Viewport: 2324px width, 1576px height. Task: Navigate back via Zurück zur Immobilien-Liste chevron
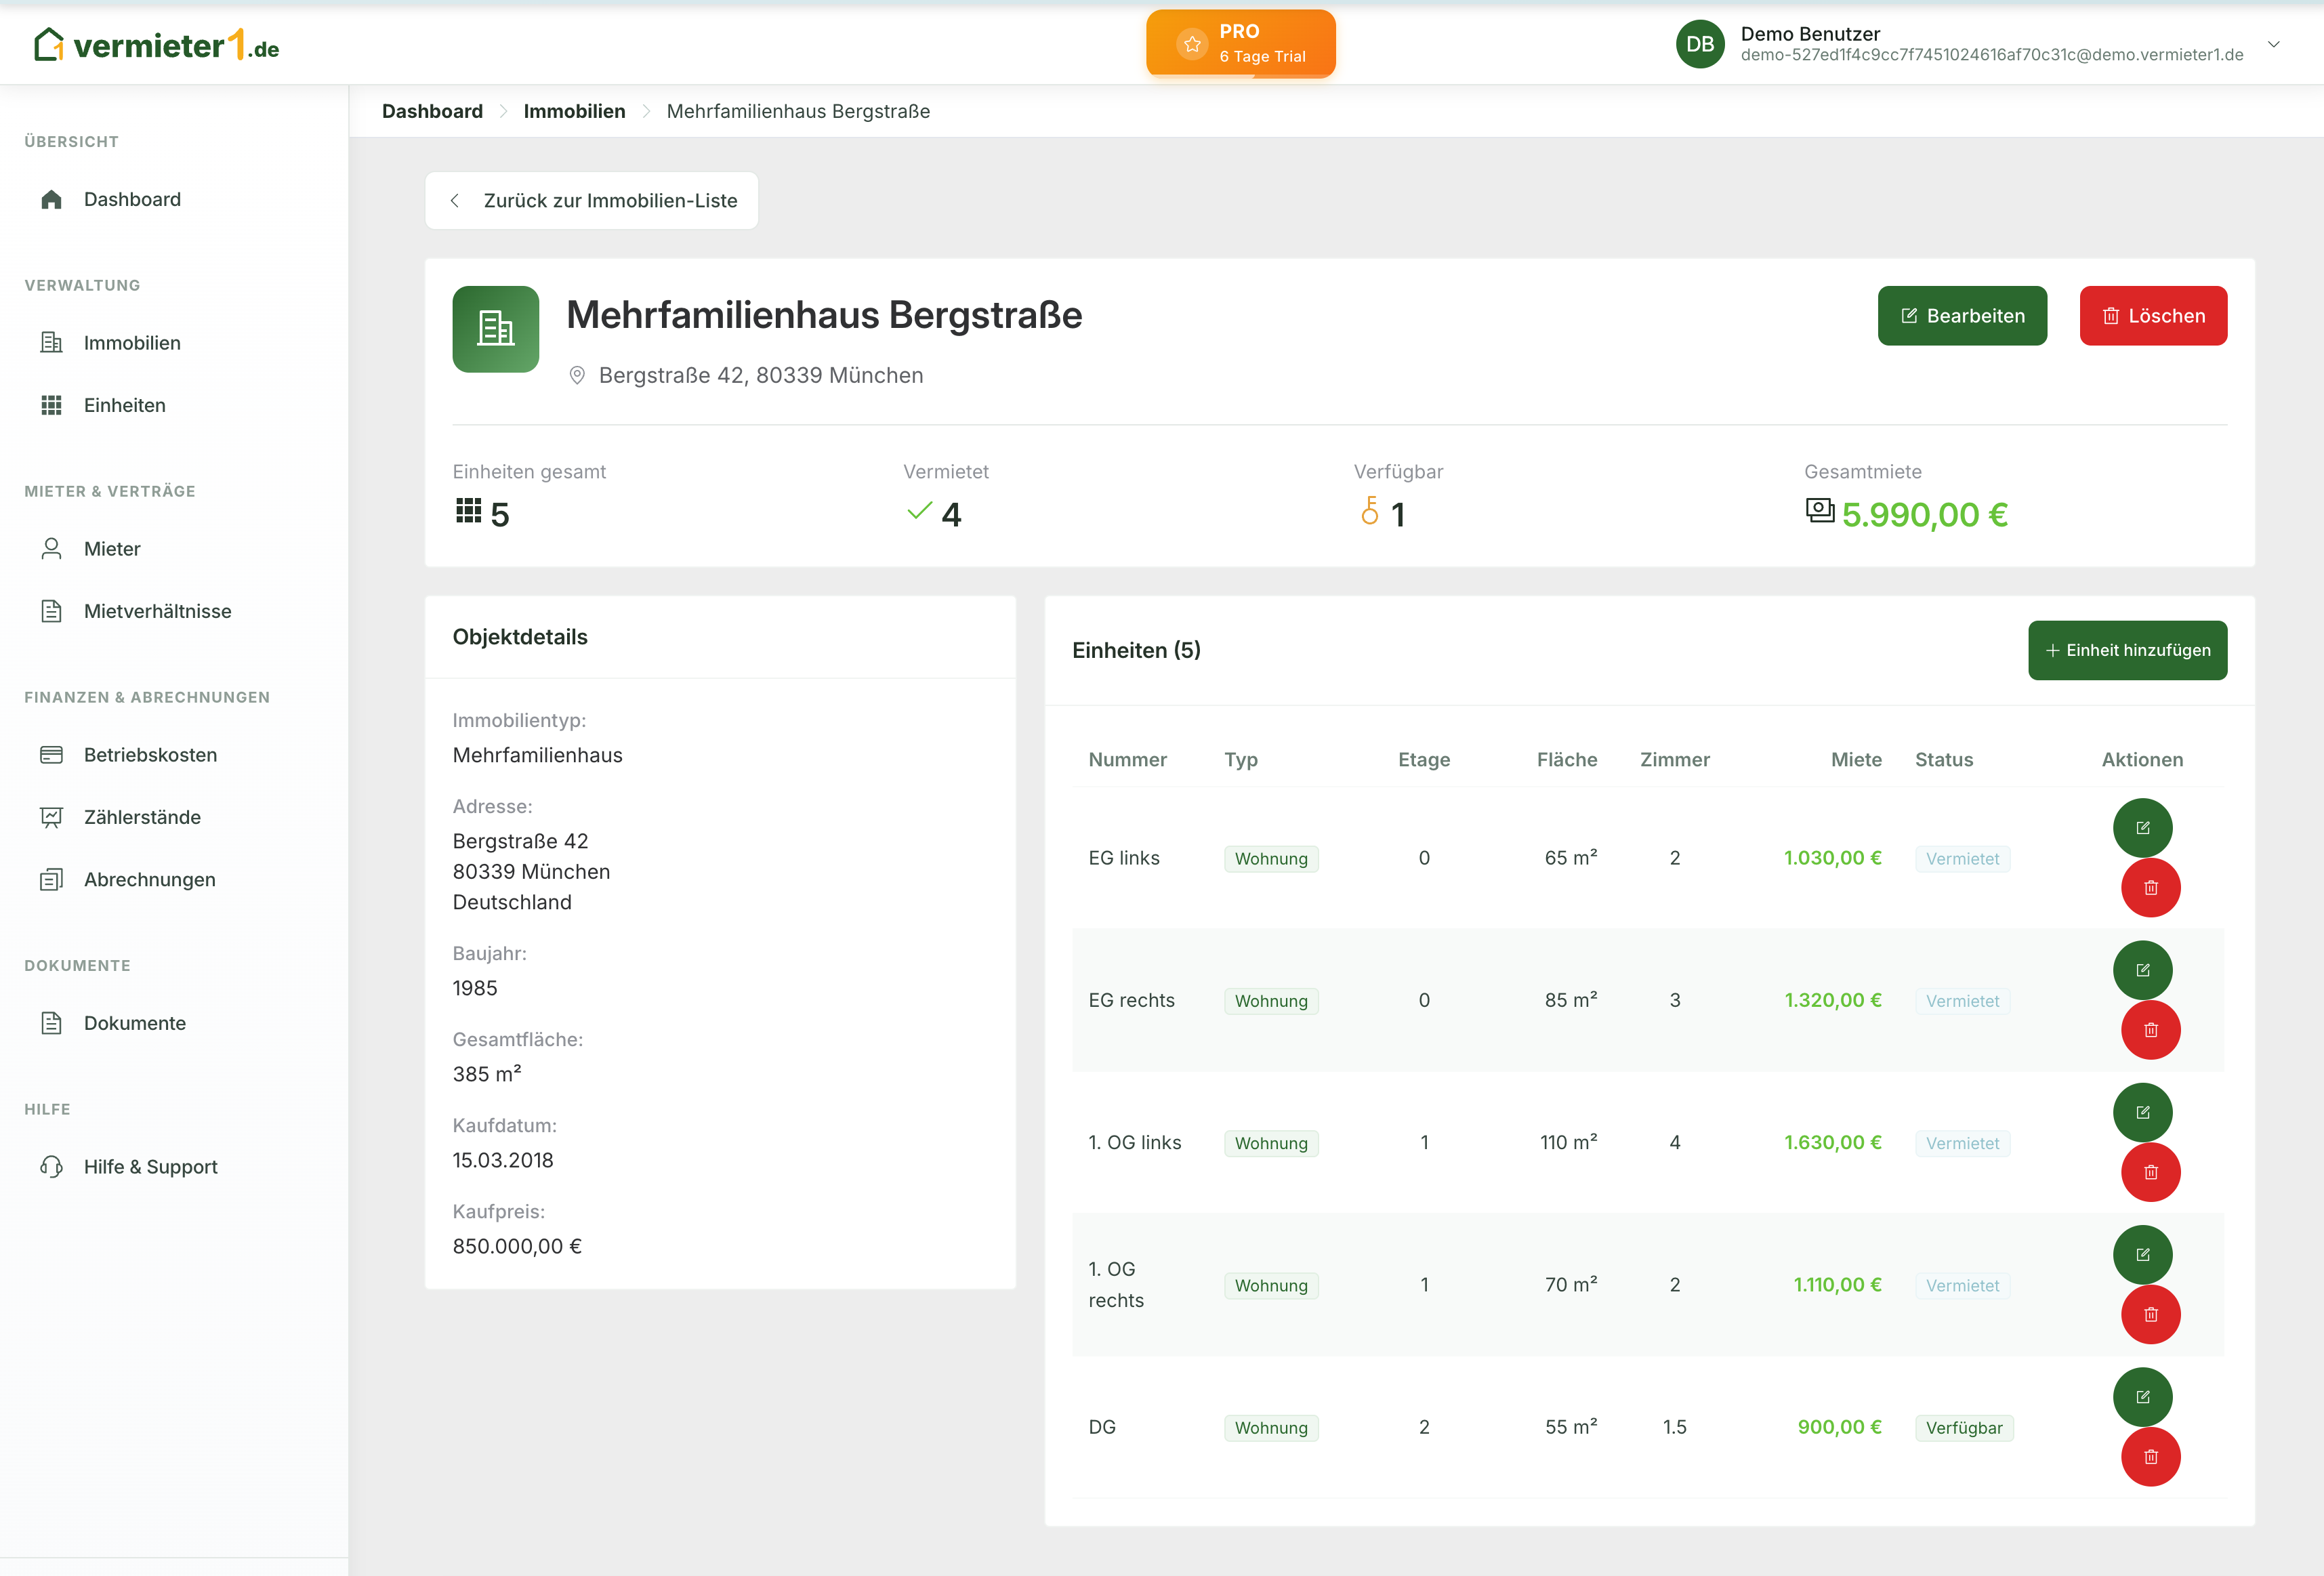(456, 200)
